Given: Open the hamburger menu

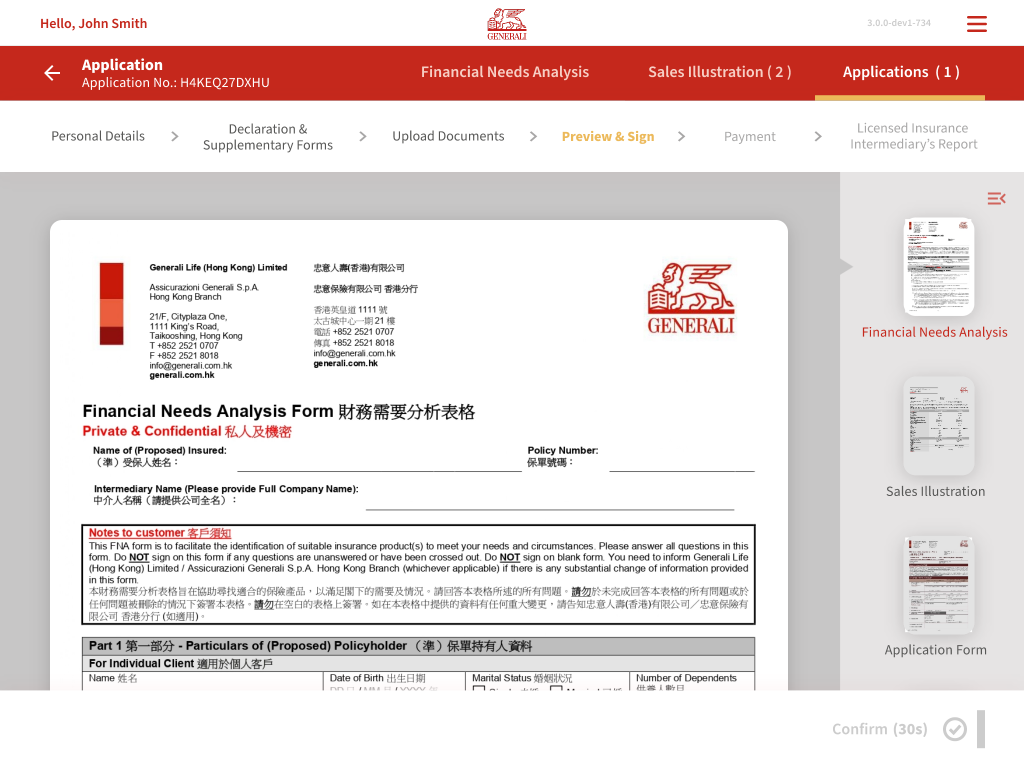Looking at the screenshot, I should click(x=977, y=24).
